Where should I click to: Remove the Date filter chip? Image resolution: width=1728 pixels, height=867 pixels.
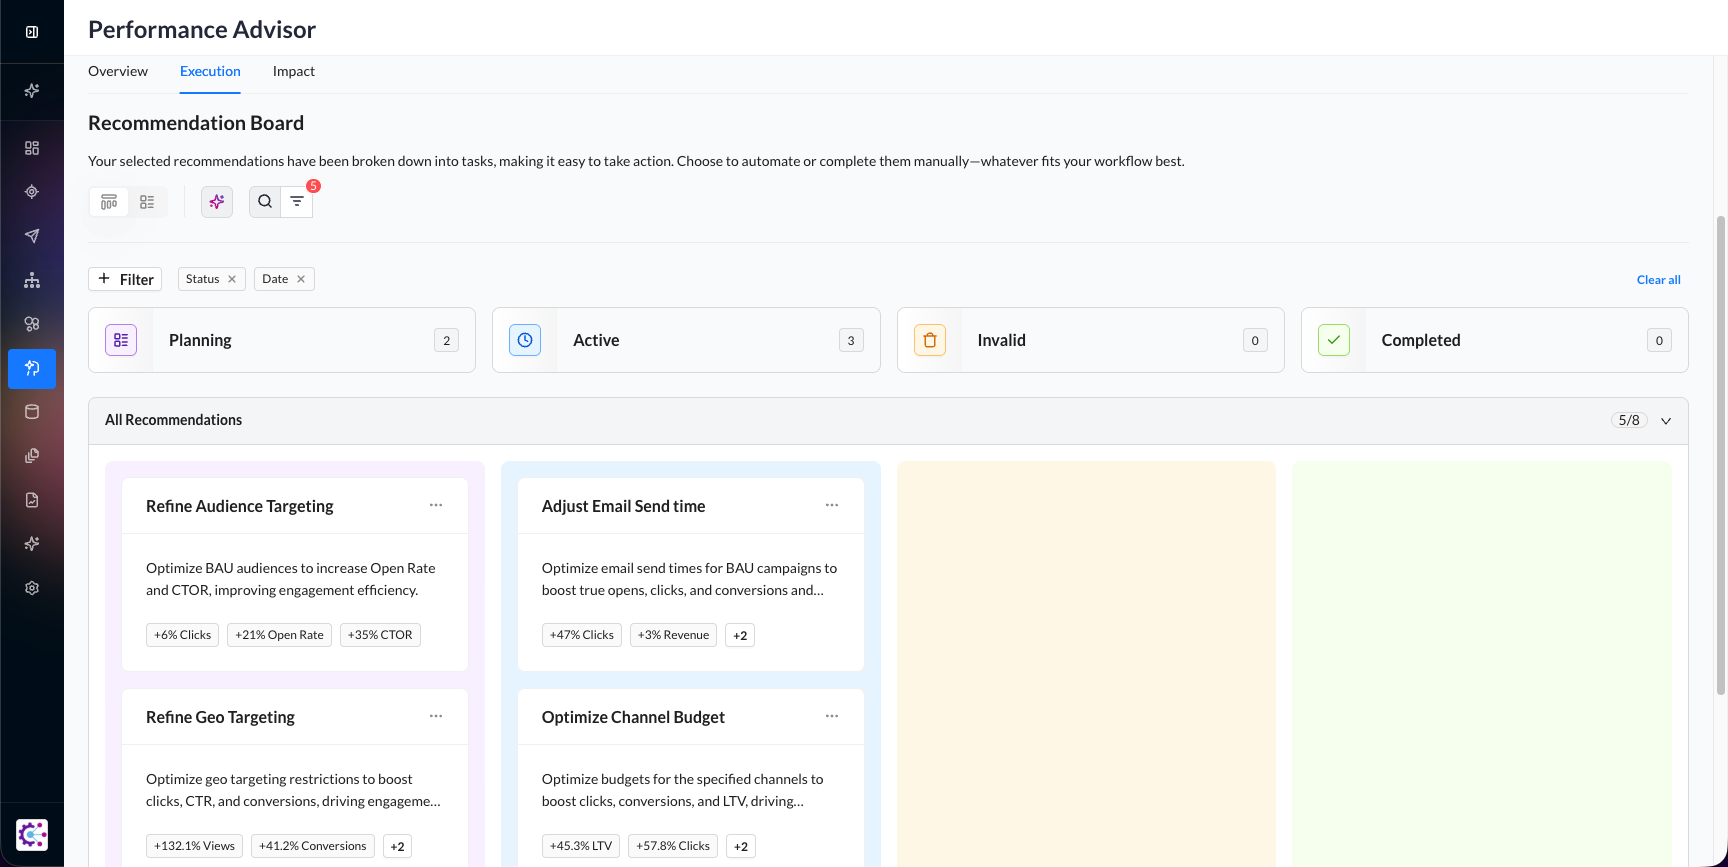tap(301, 279)
